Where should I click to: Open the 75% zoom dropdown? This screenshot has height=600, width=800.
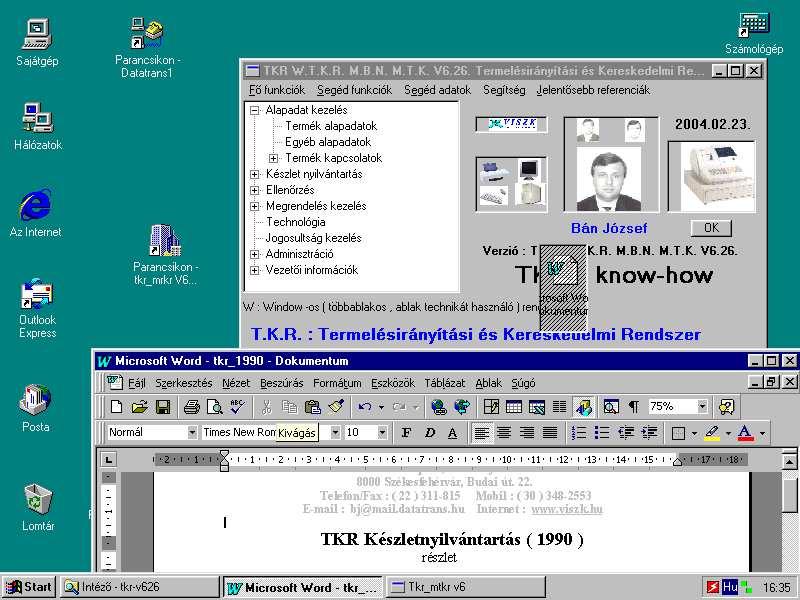[x=703, y=407]
